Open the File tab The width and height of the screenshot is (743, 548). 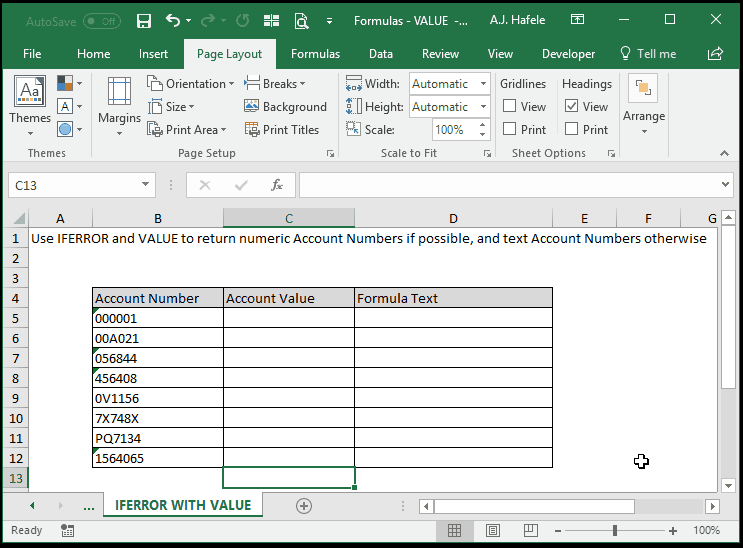[32, 54]
